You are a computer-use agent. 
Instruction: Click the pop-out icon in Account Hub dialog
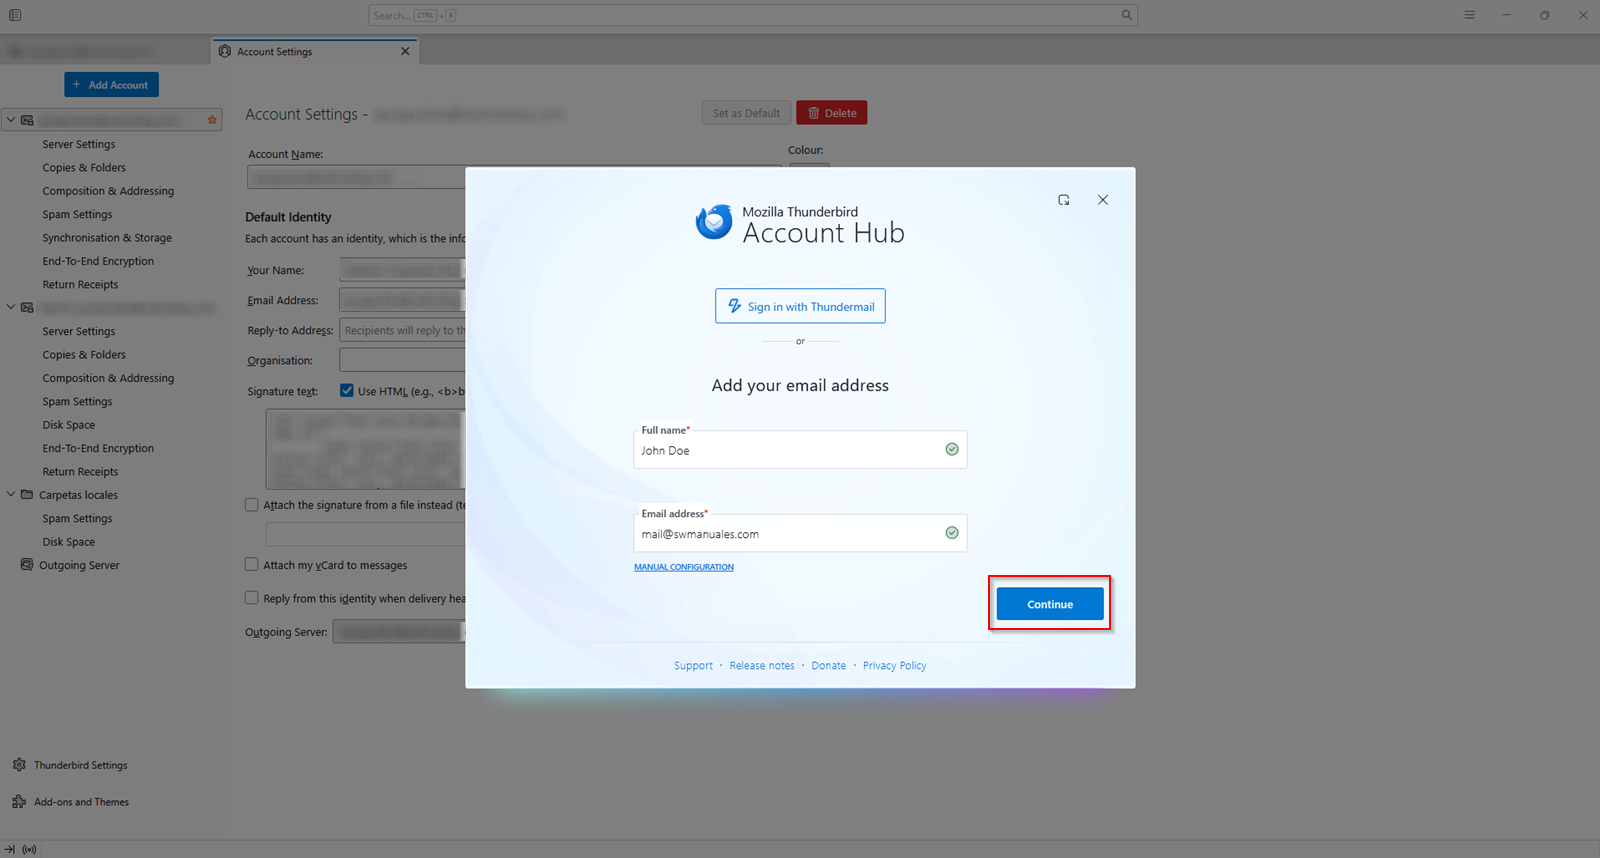pyautogui.click(x=1064, y=200)
